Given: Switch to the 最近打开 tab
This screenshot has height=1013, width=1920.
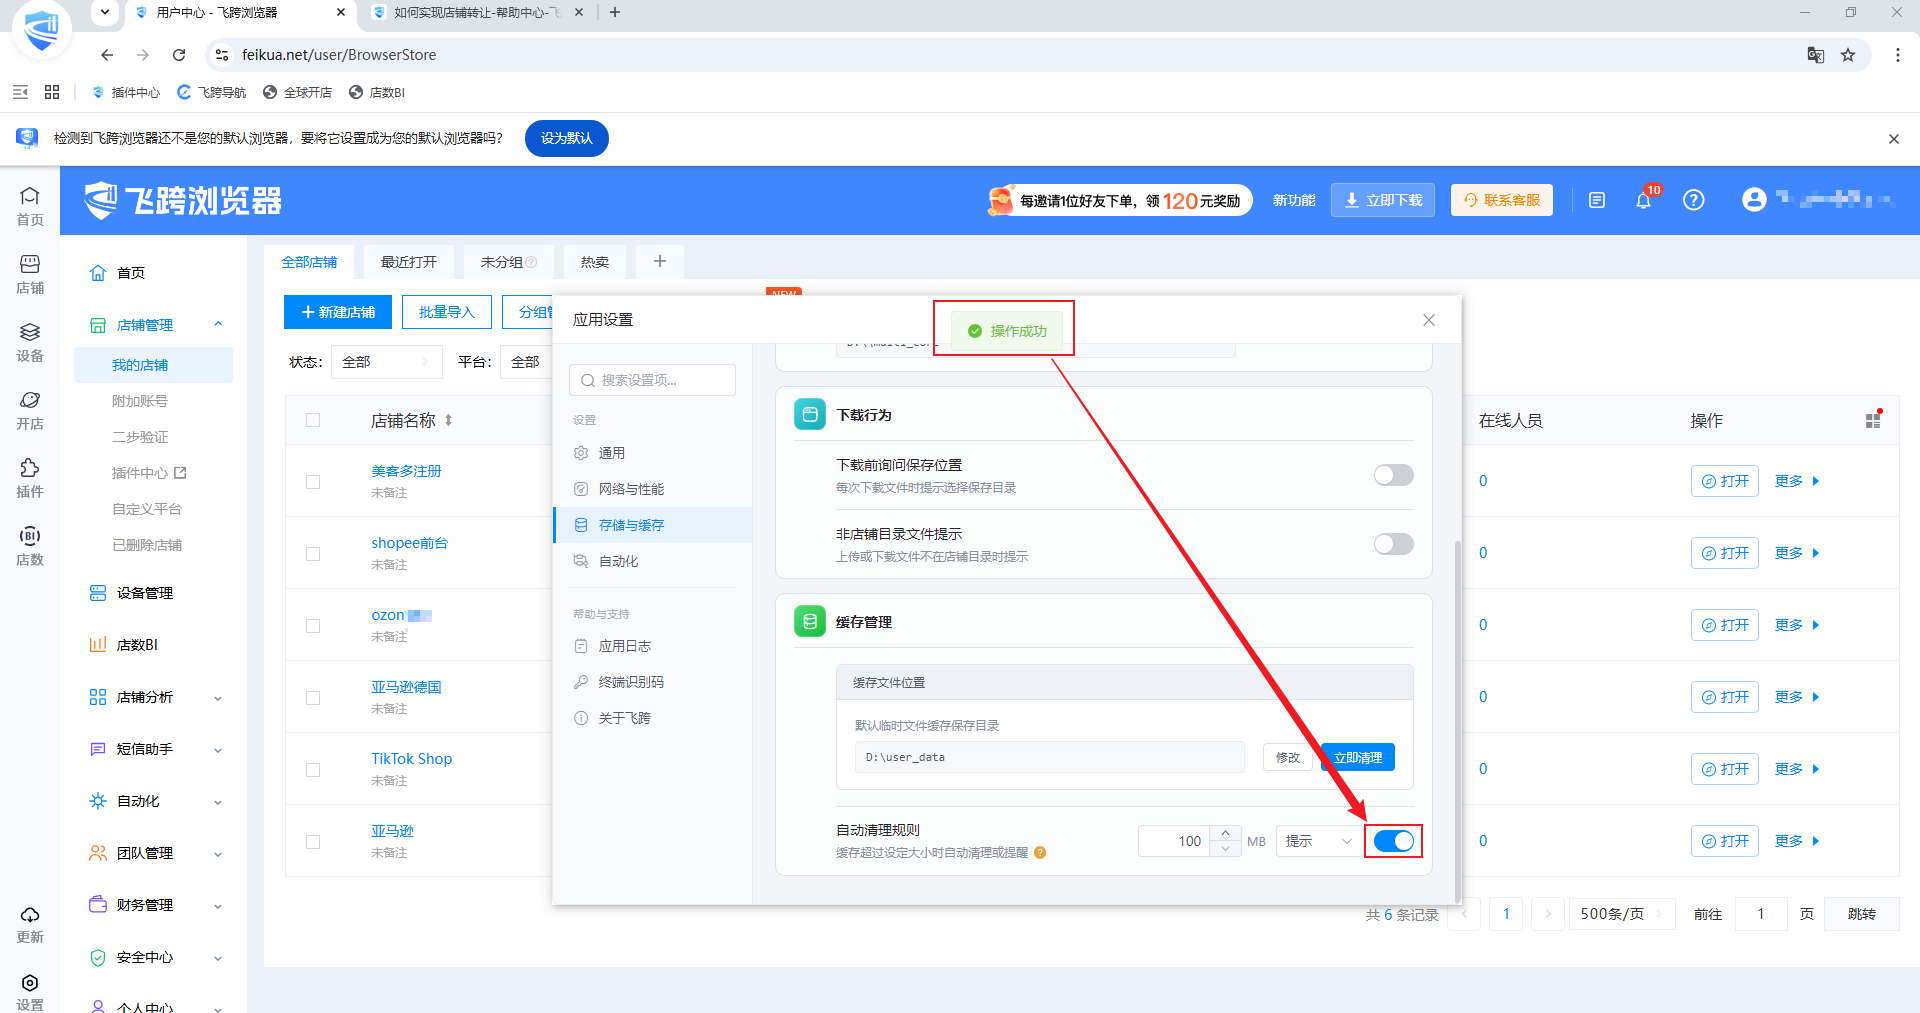Looking at the screenshot, I should pos(409,262).
